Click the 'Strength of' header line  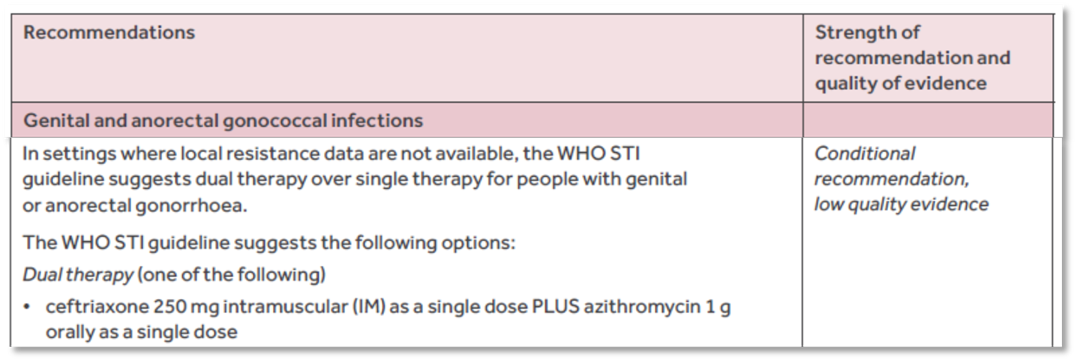tap(867, 32)
